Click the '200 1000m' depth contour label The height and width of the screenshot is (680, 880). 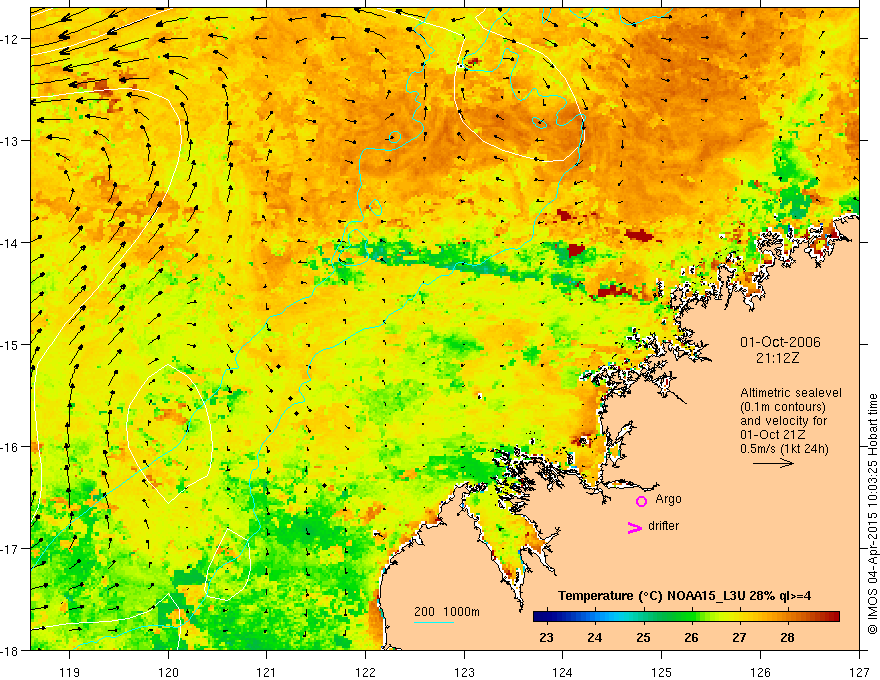tap(447, 612)
